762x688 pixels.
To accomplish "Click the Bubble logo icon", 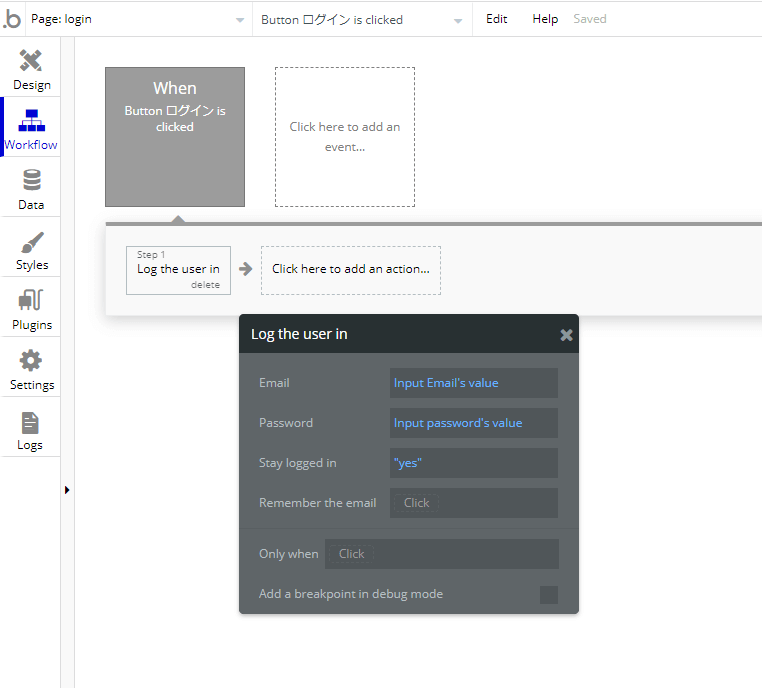I will tap(12, 19).
